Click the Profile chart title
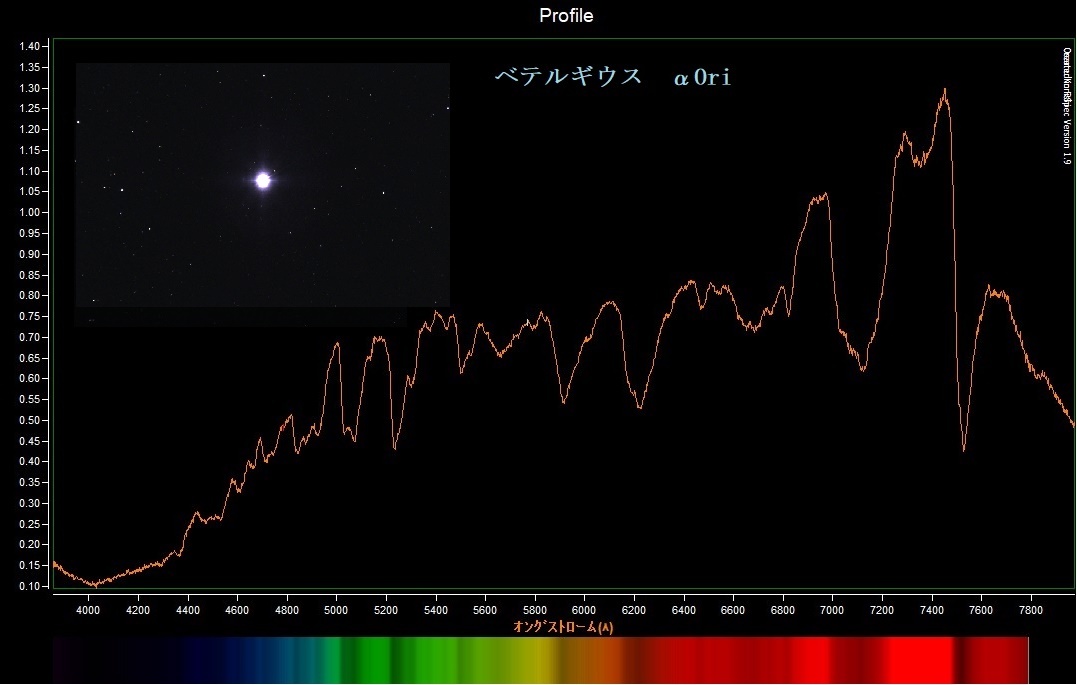1077x685 pixels. (x=566, y=15)
